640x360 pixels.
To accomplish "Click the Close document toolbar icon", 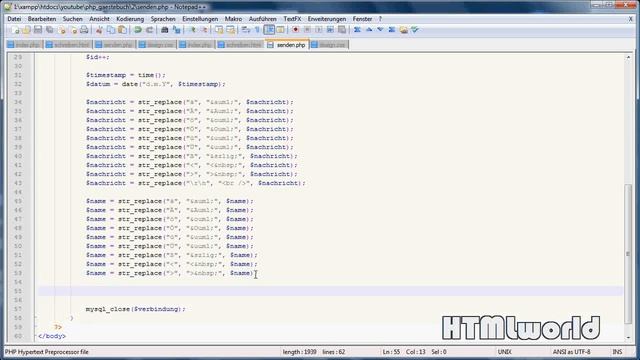I will pos(62,30).
